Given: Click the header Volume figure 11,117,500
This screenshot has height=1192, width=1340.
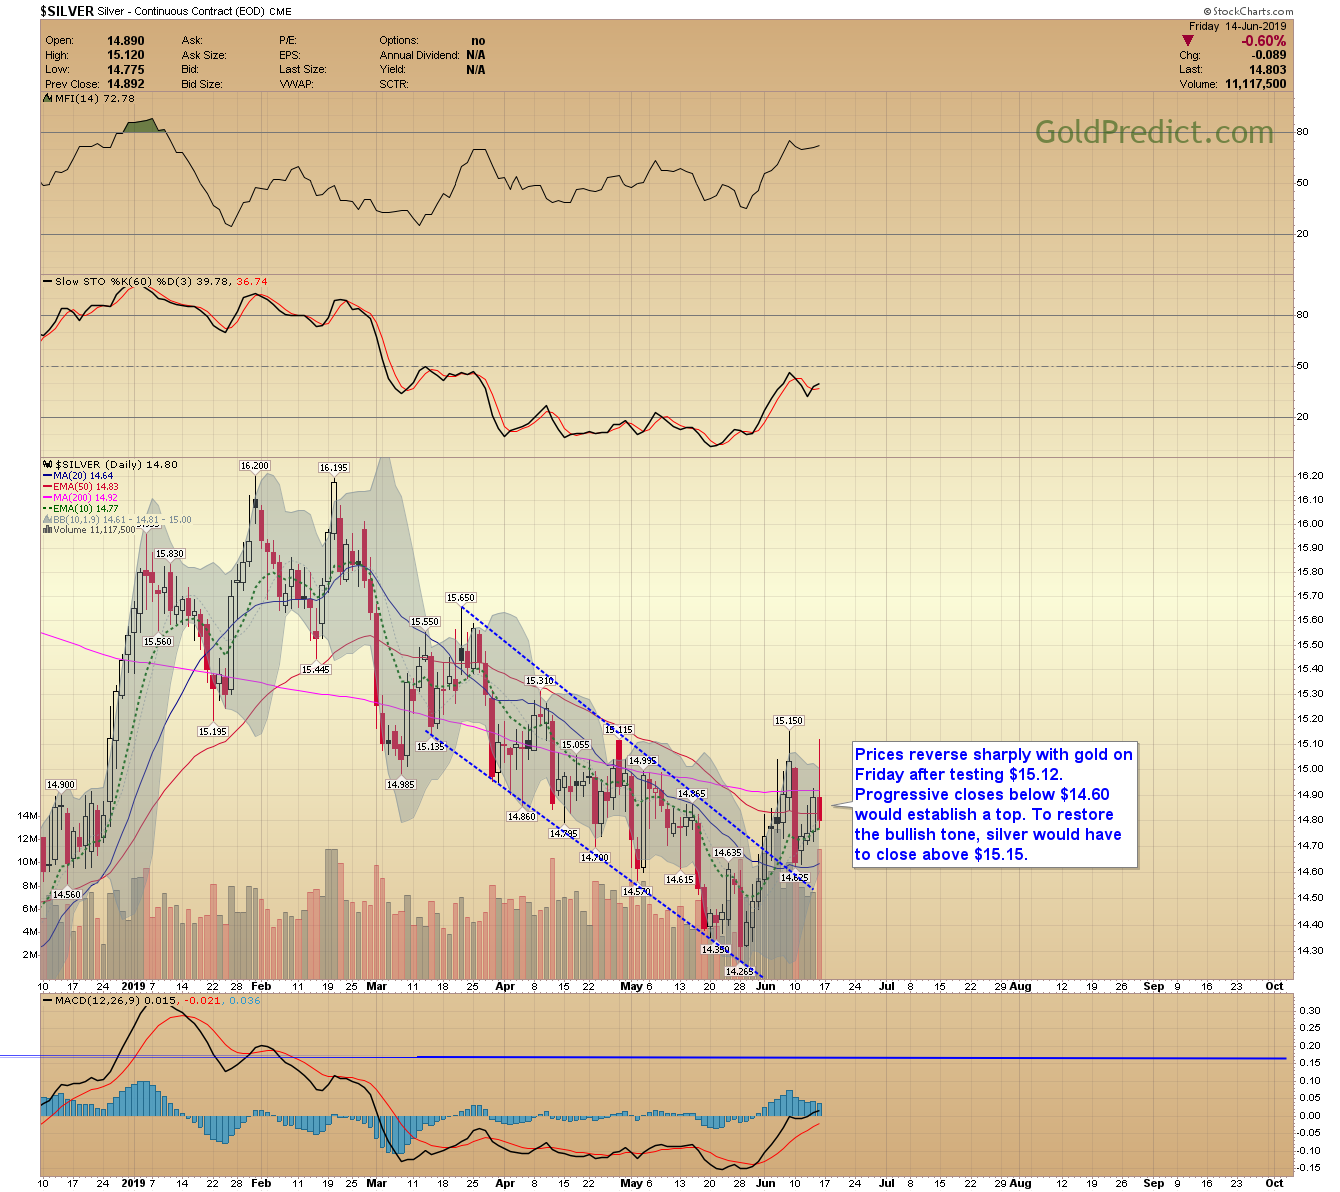Looking at the screenshot, I should point(1256,84).
